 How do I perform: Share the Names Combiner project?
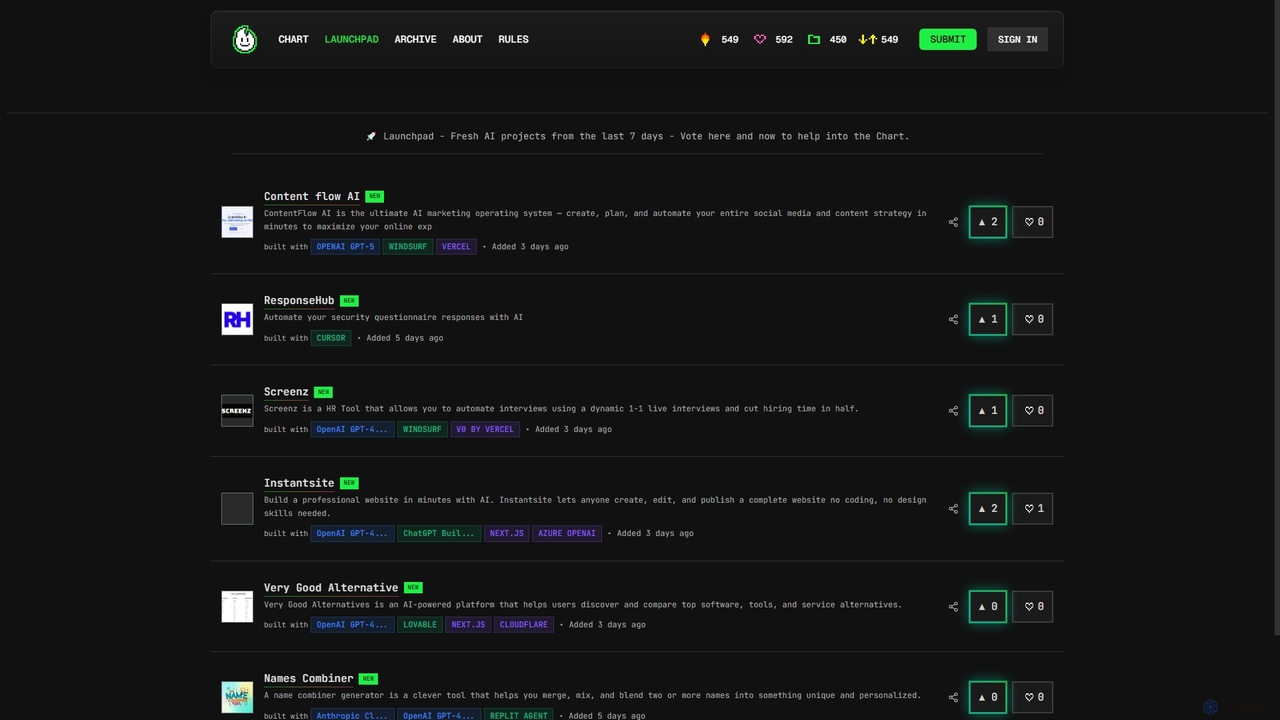(953, 697)
